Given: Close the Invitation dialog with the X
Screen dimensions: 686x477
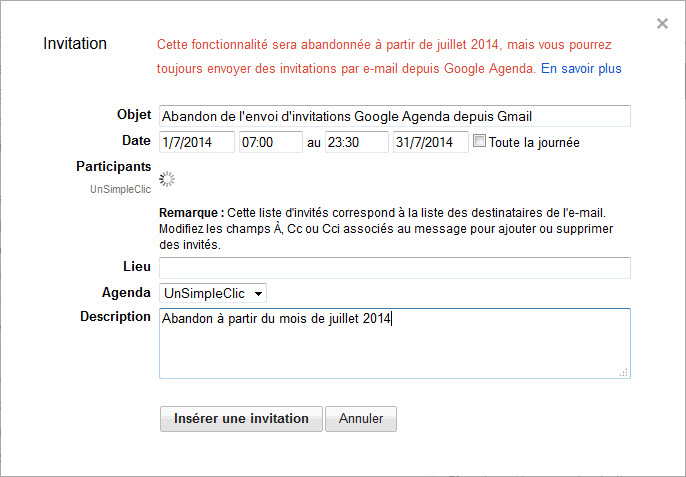Looking at the screenshot, I should coord(662,23).
